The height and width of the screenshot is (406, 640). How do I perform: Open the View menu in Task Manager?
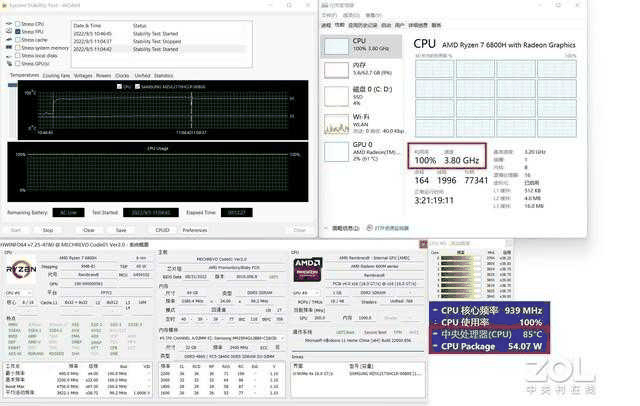tap(373, 15)
